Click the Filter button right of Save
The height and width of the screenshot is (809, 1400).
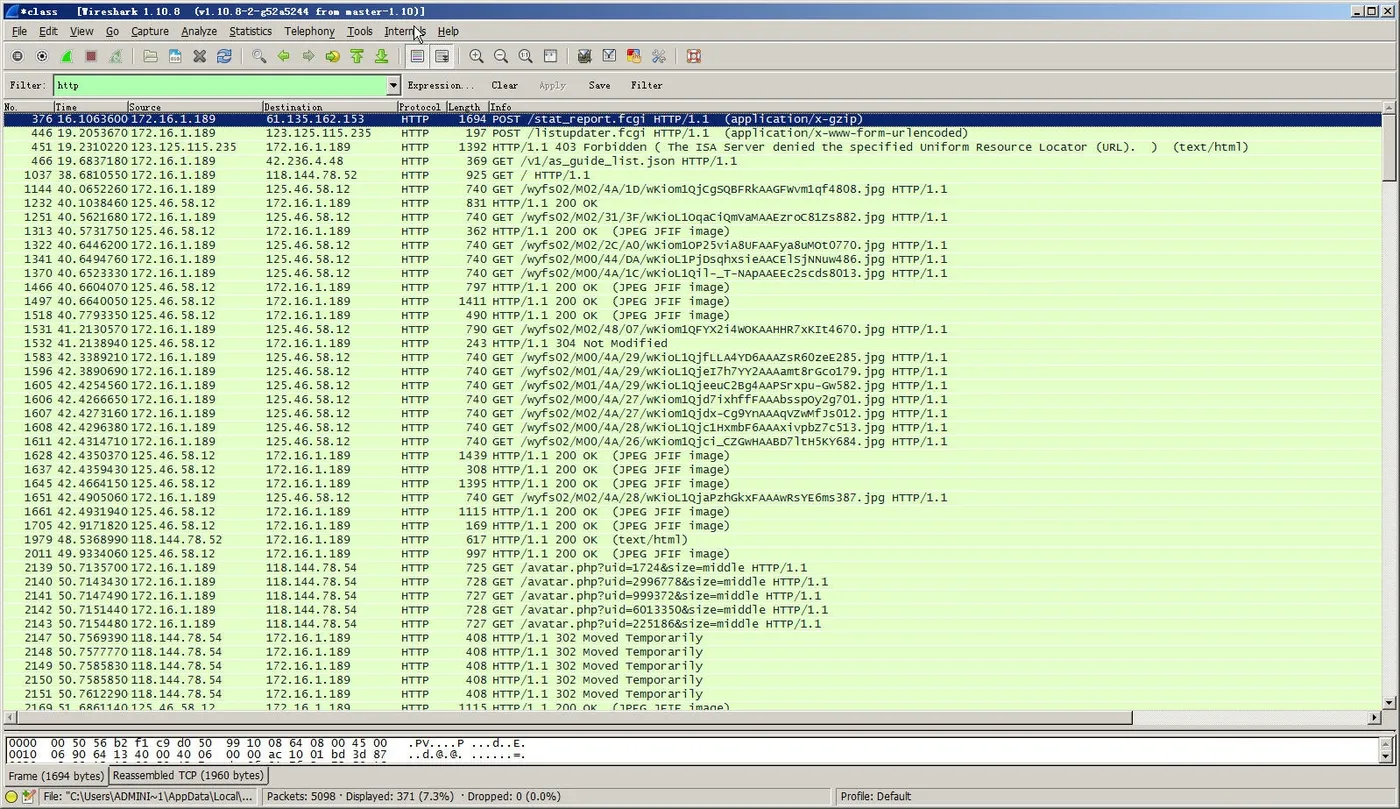(647, 86)
